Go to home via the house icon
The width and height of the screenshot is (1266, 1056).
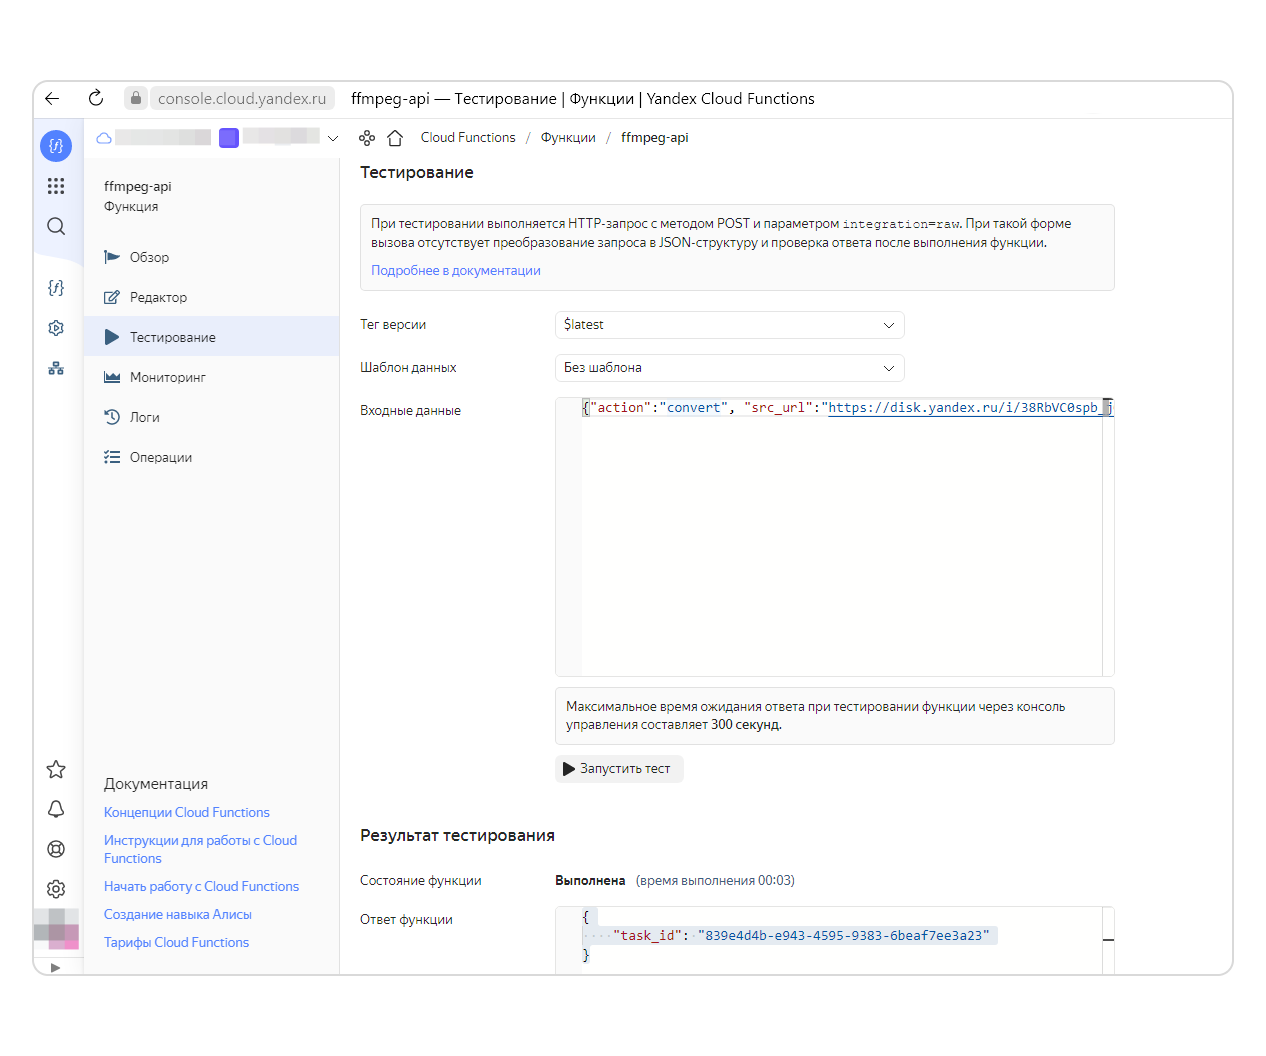395,138
